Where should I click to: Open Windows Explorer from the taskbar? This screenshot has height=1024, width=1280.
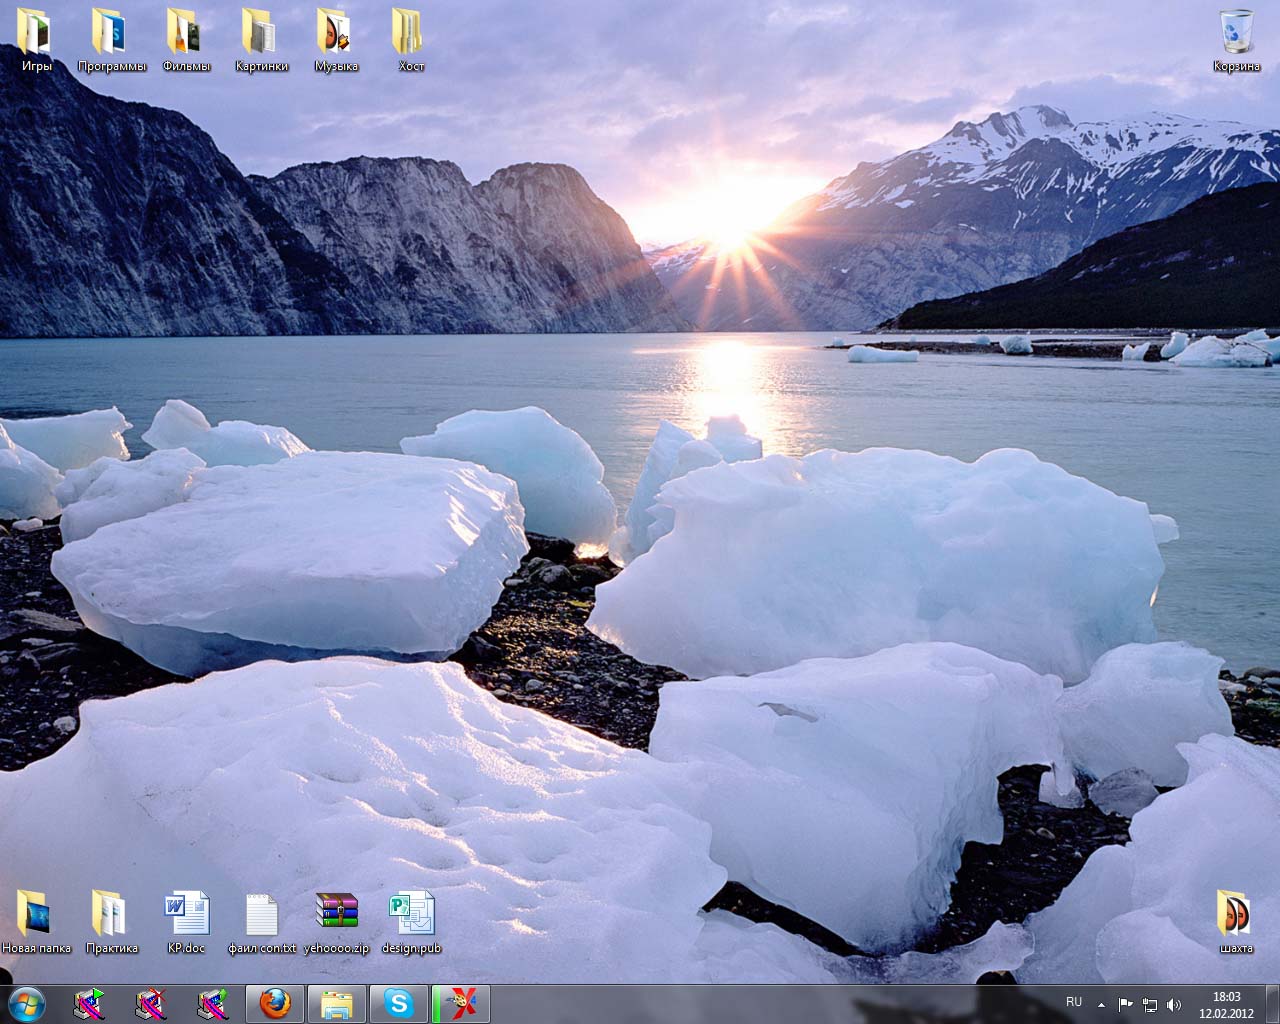tap(337, 1003)
